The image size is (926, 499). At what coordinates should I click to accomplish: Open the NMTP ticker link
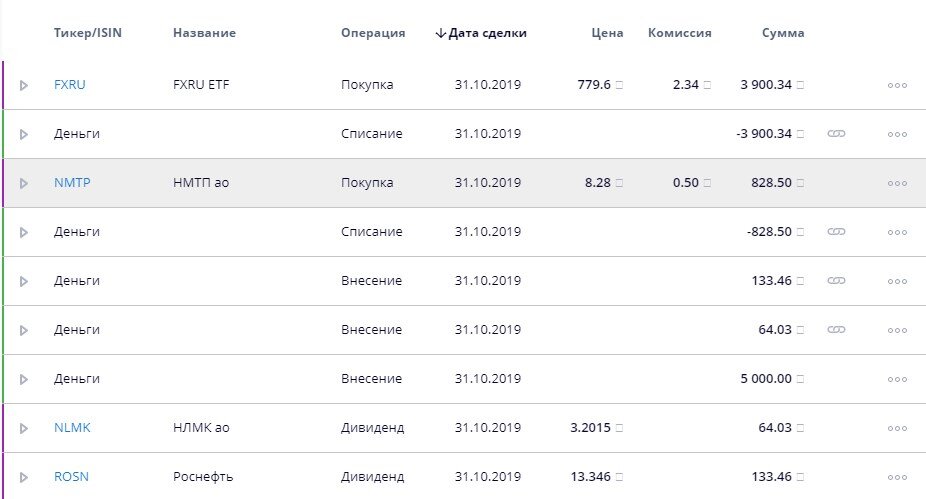pos(71,183)
